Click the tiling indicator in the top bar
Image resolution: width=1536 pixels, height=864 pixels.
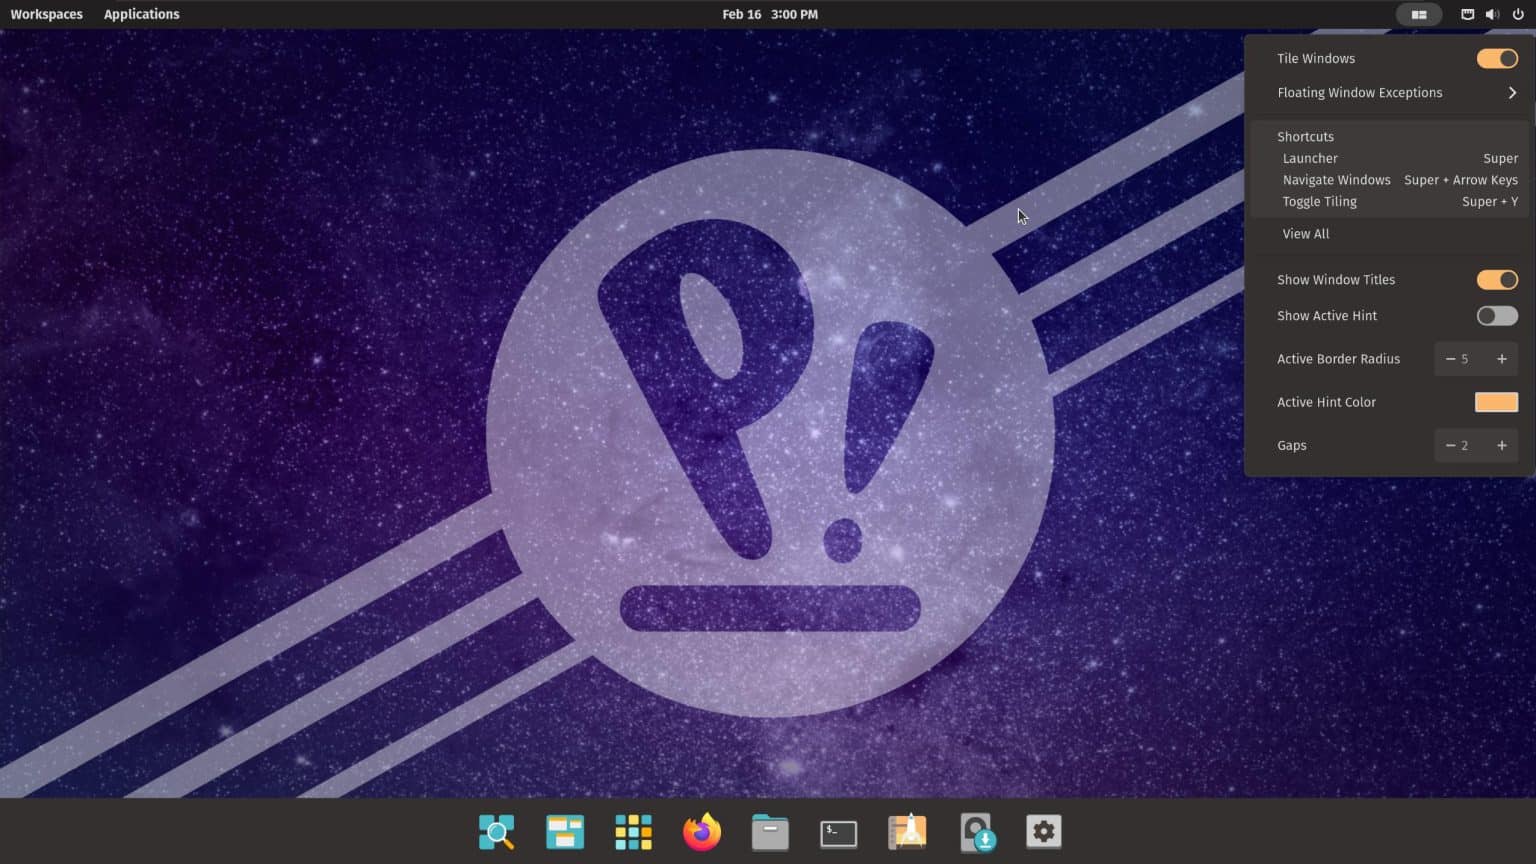point(1419,14)
